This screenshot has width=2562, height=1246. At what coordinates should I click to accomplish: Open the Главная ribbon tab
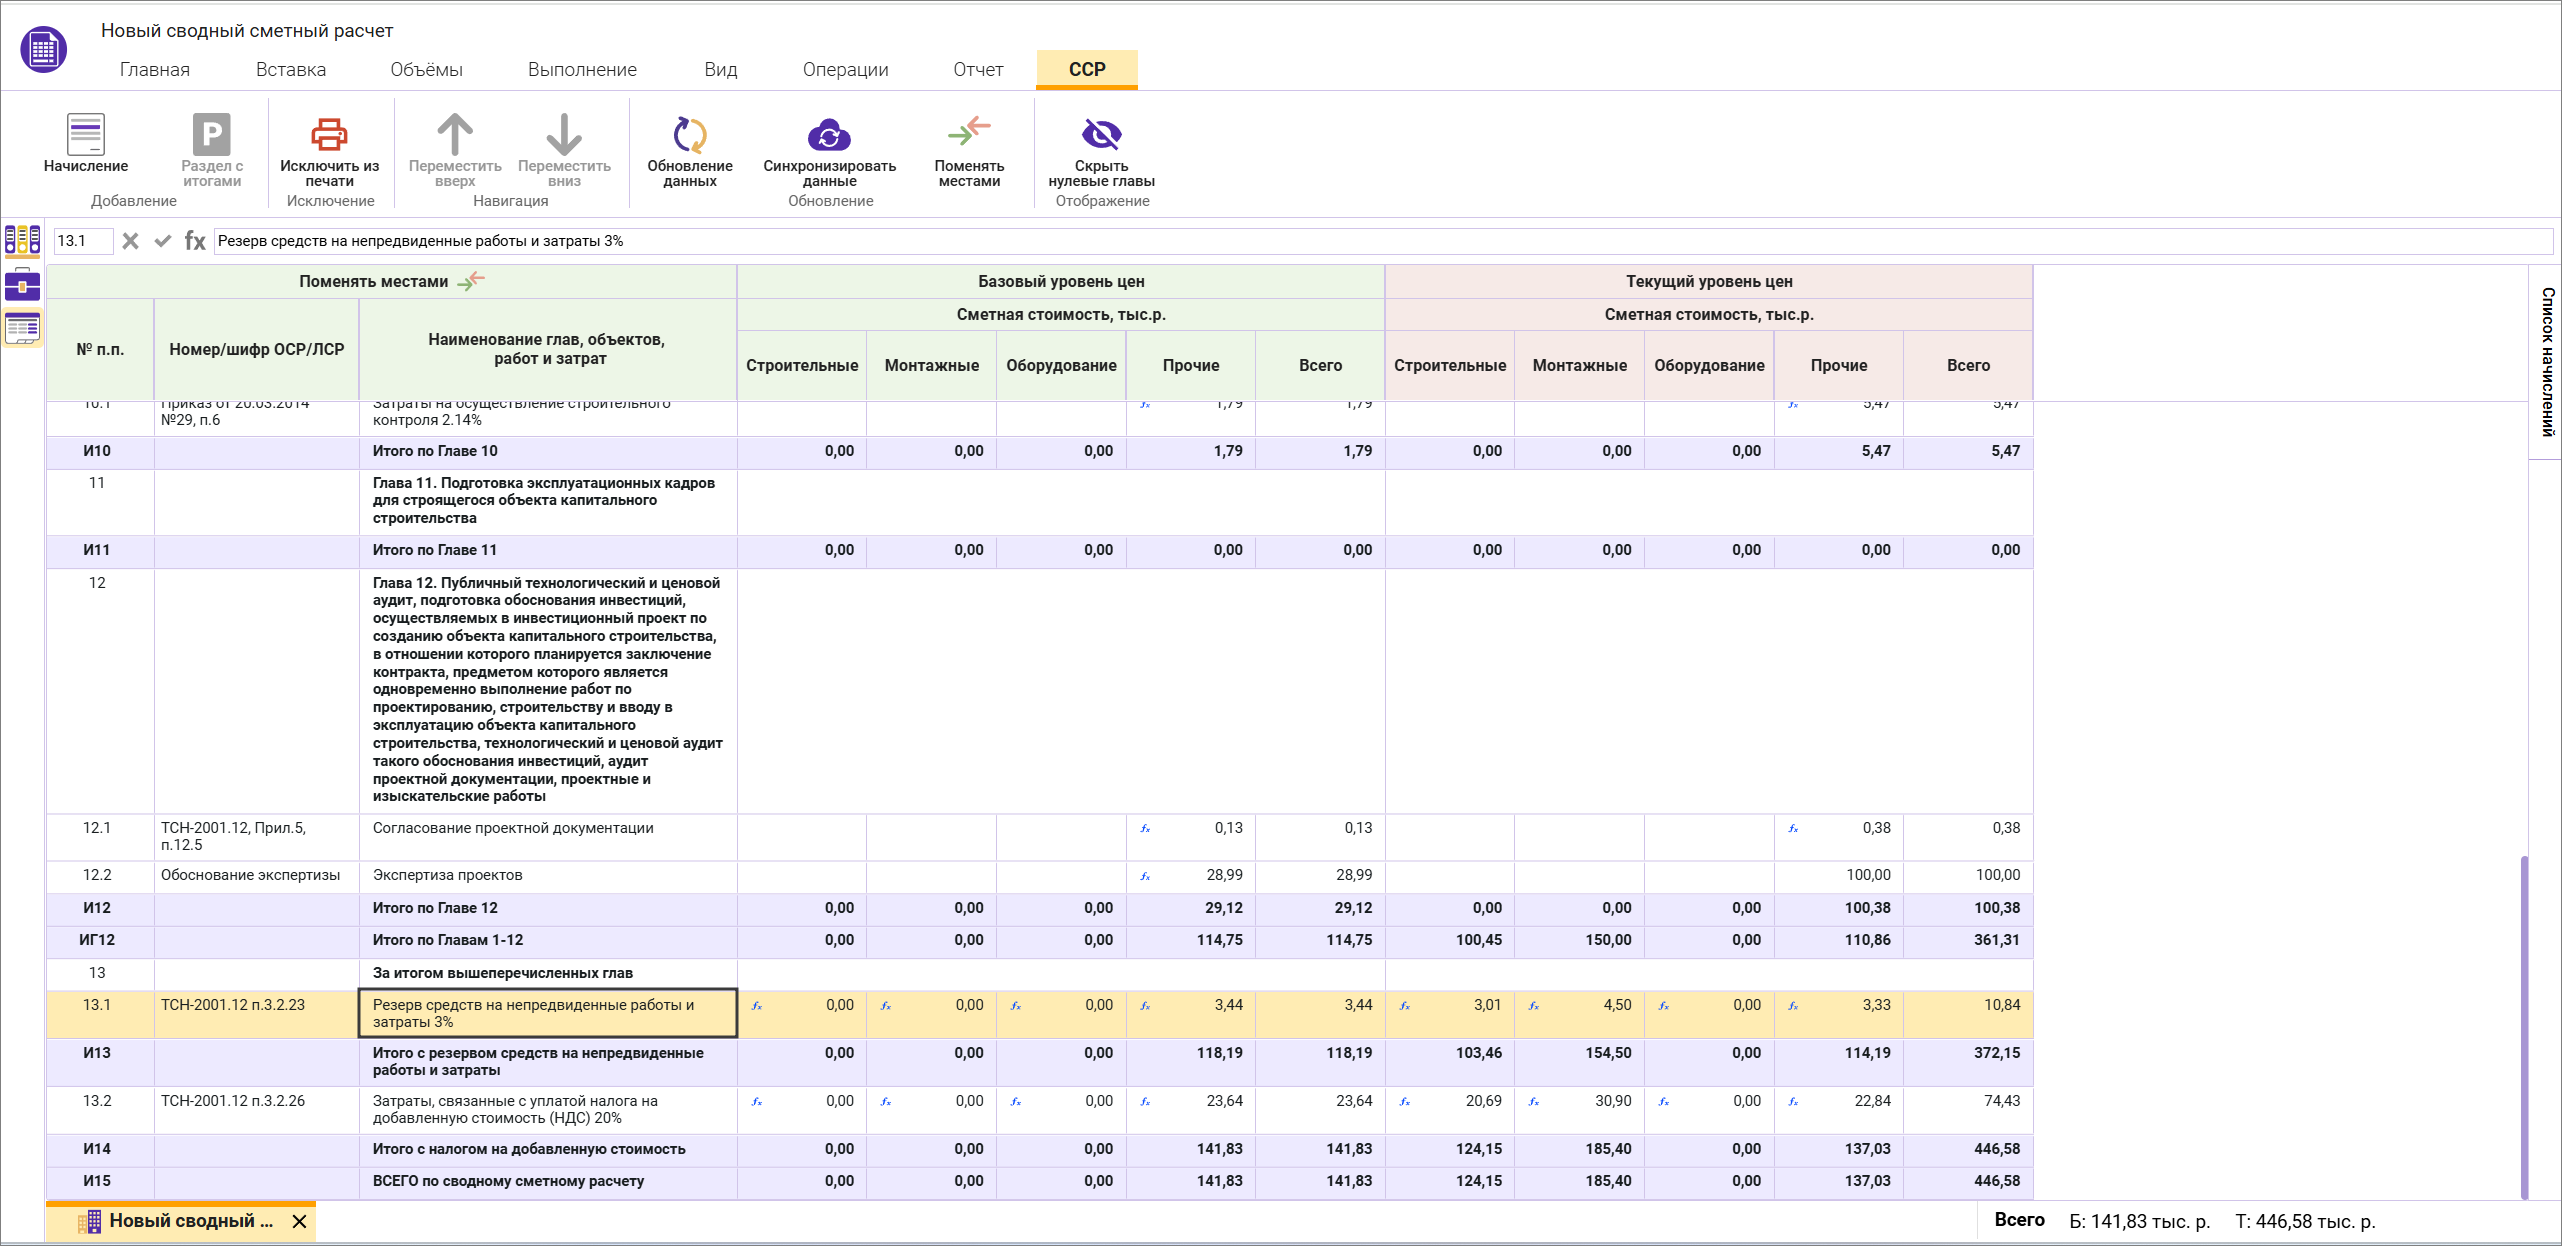154,70
